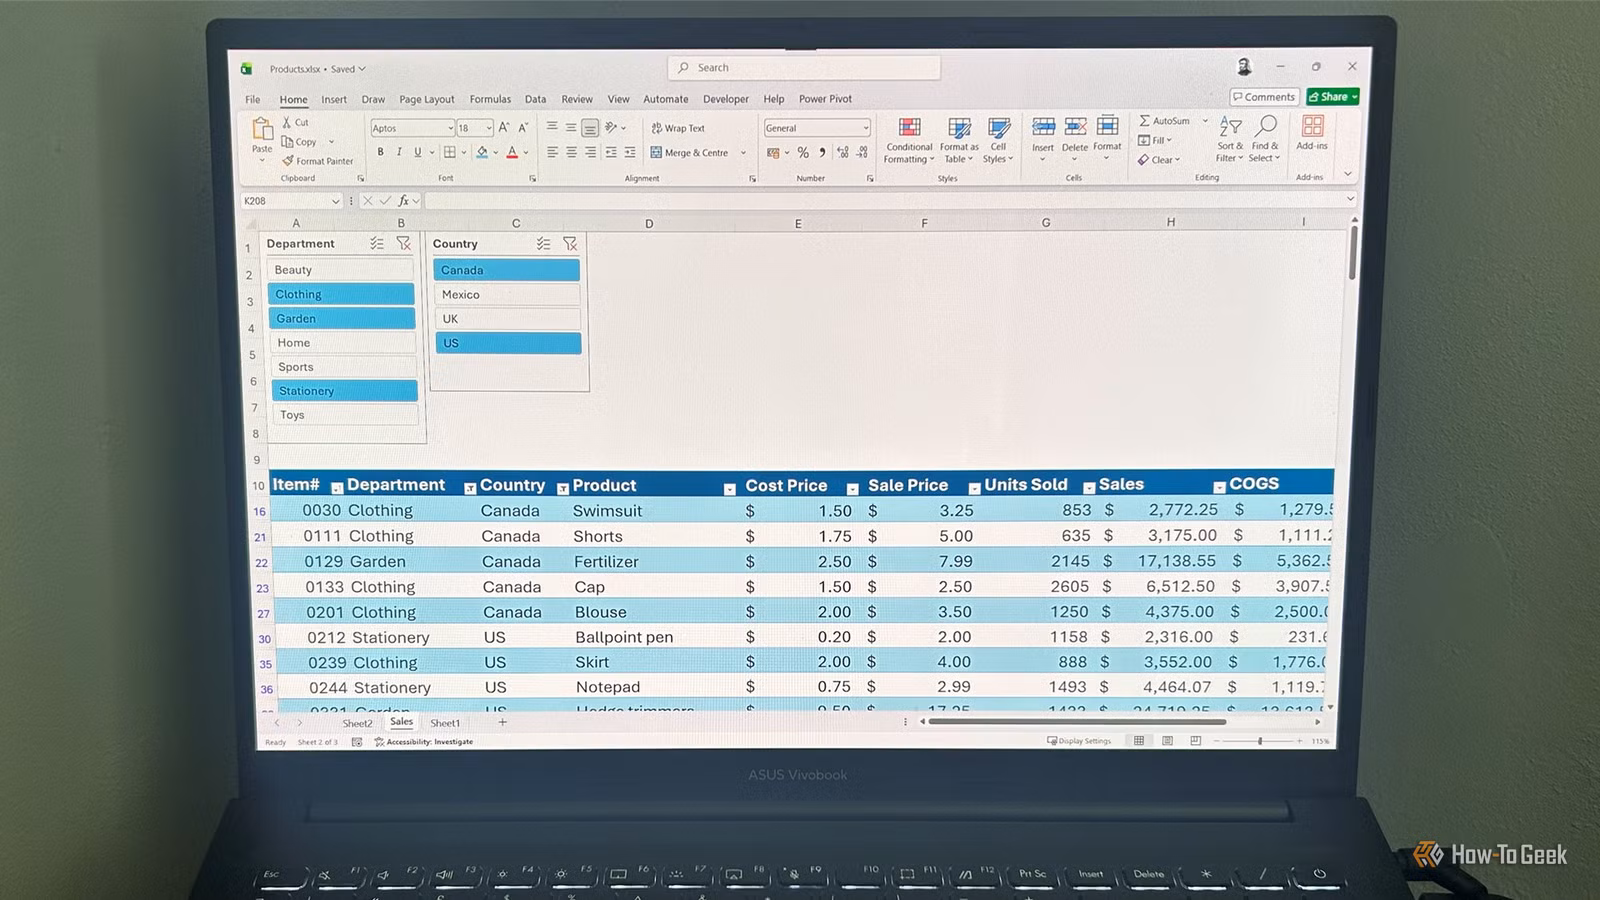This screenshot has height=900, width=1600.
Task: Expand the Name Box dropdown
Action: (335, 201)
